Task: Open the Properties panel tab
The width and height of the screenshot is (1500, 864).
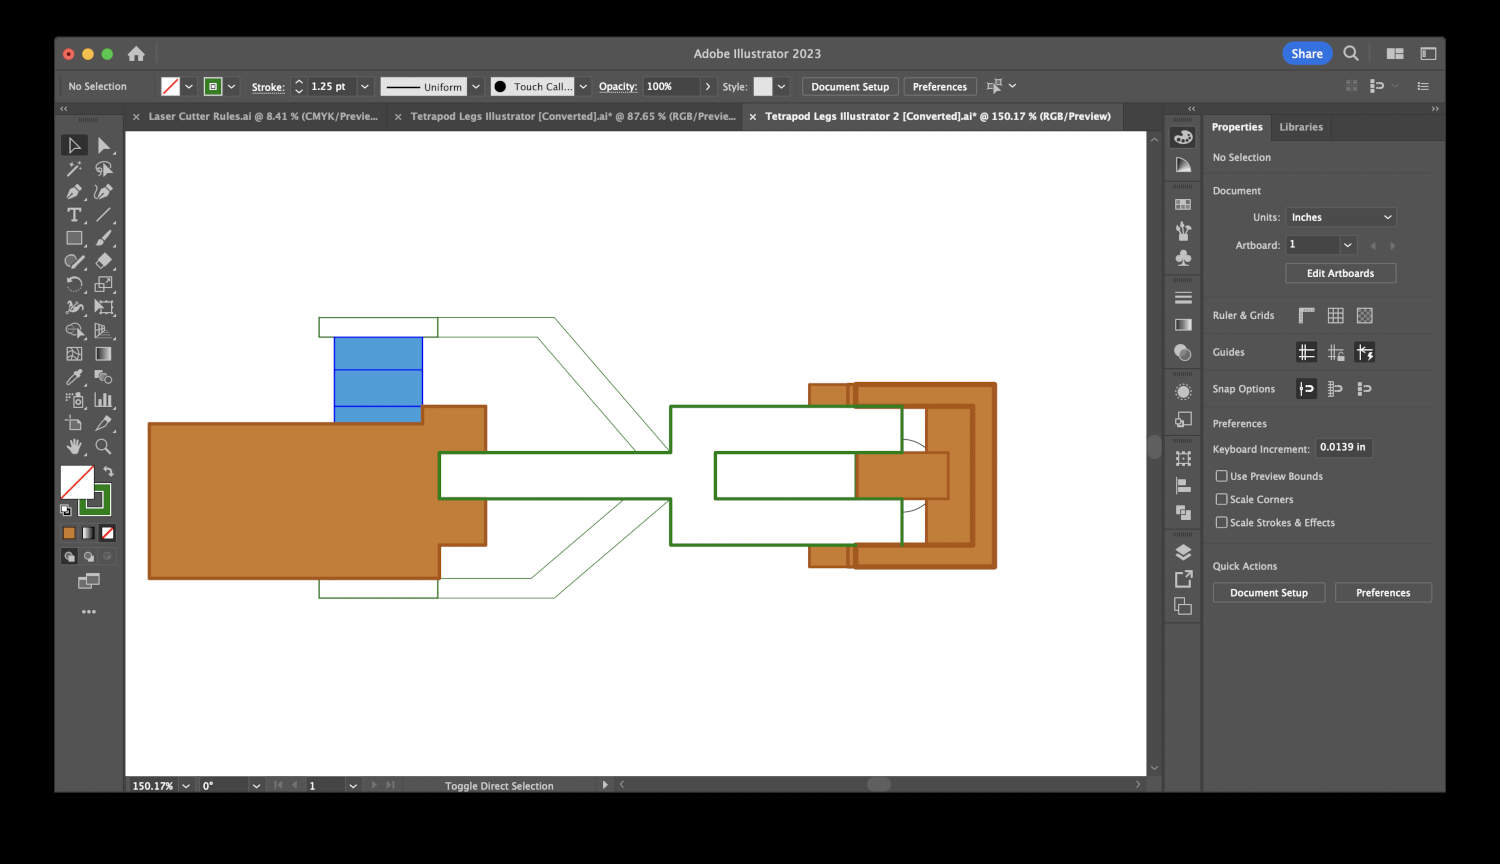Action: [1237, 127]
